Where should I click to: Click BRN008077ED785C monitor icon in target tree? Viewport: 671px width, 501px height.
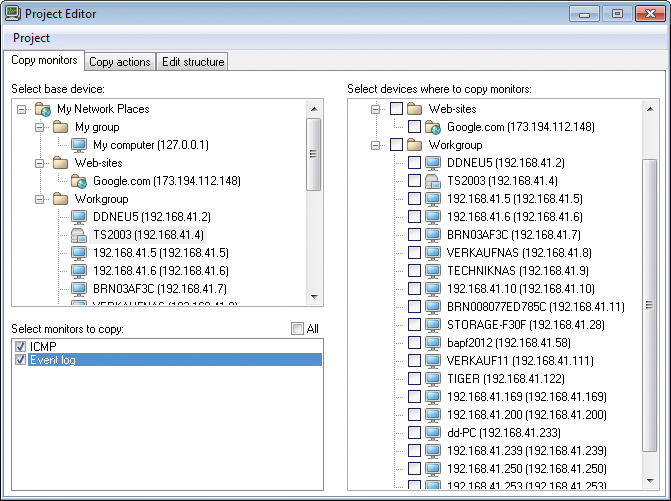(x=433, y=307)
